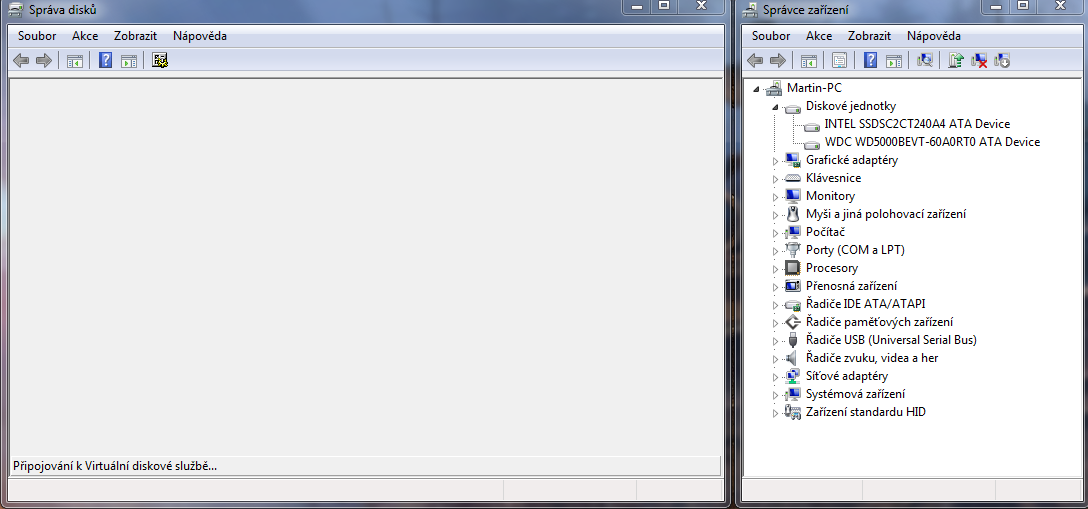Select the Grafické adaptéry label
1088x509 pixels.
click(852, 160)
